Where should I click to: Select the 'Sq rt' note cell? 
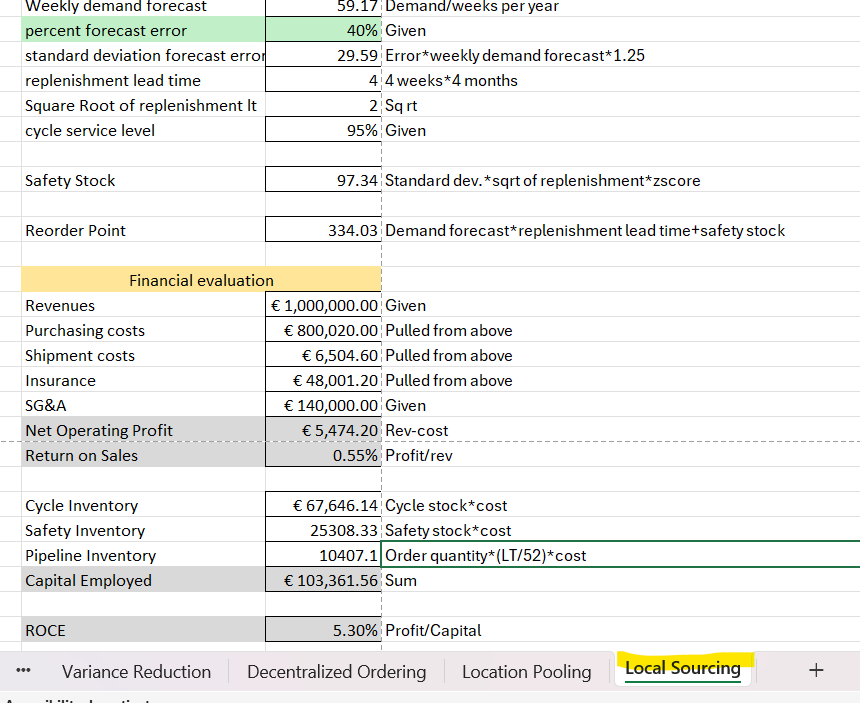tap(401, 105)
